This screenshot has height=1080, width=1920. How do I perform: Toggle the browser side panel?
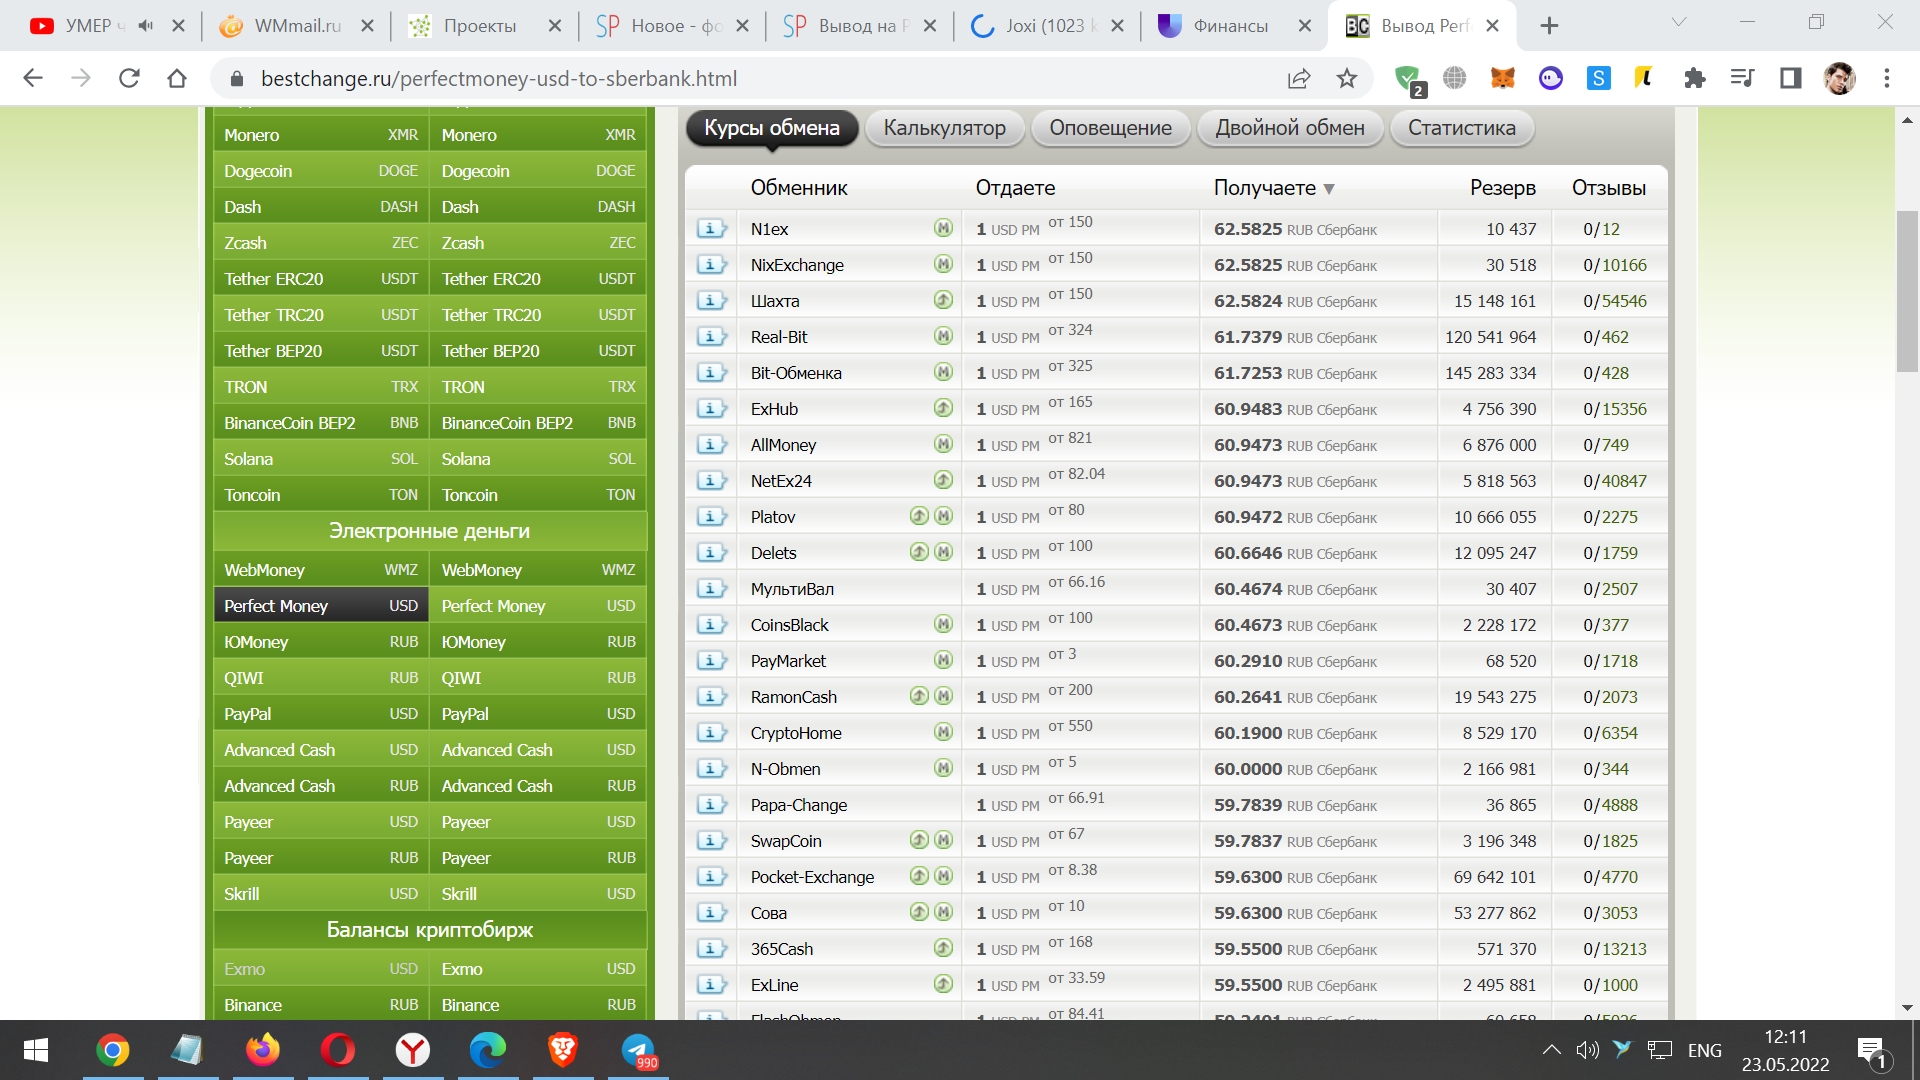(x=1790, y=78)
